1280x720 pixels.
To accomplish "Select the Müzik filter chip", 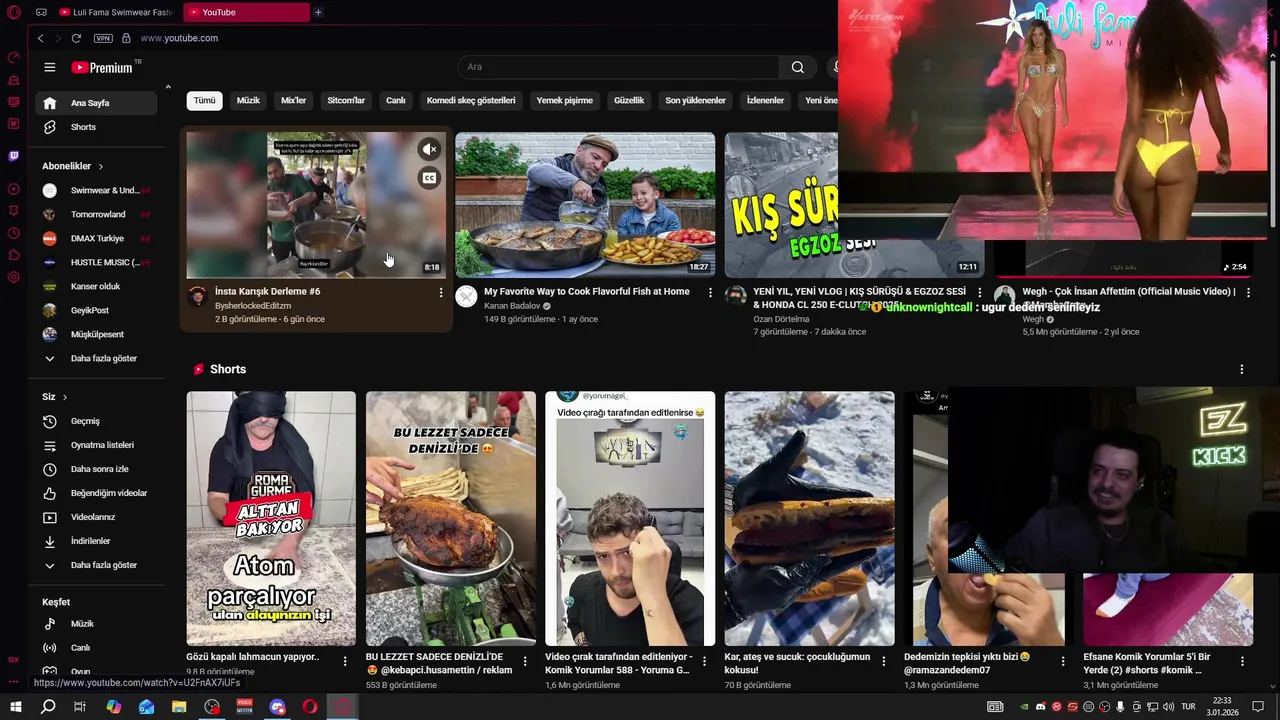I will (248, 100).
